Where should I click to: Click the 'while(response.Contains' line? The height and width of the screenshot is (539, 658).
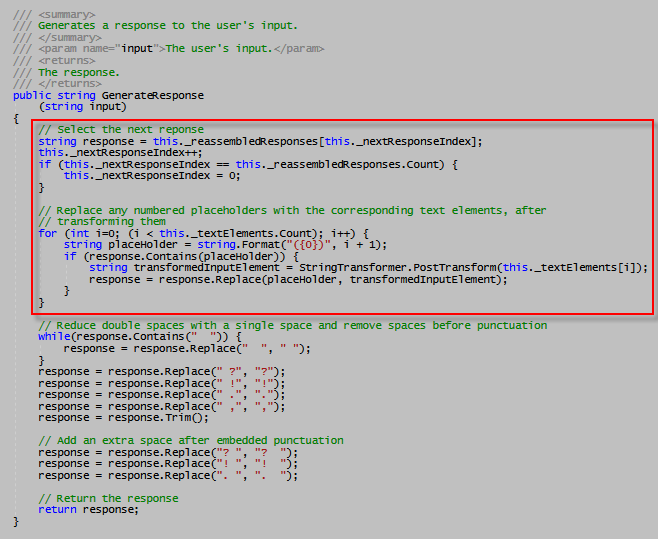click(x=140, y=337)
